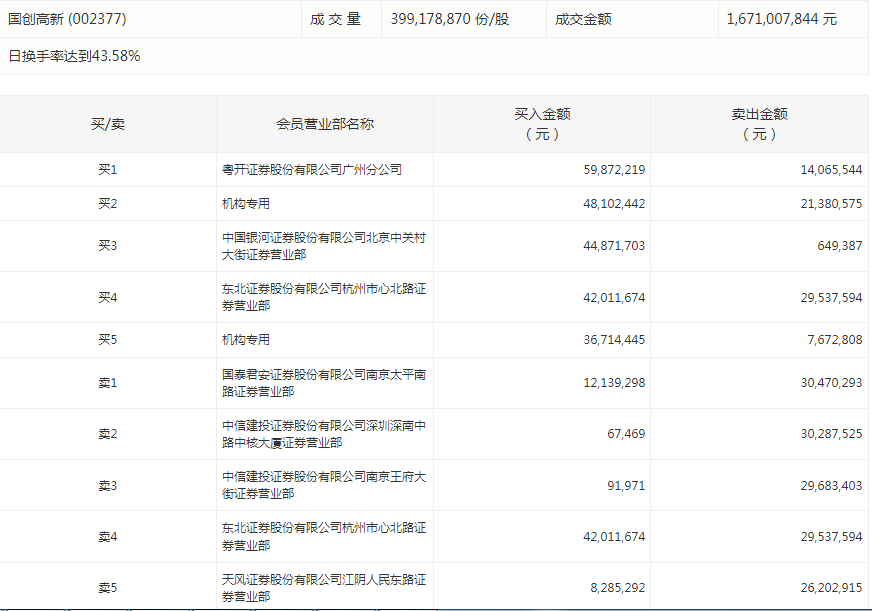Click the sell amount 649,387

pyautogui.click(x=838, y=246)
